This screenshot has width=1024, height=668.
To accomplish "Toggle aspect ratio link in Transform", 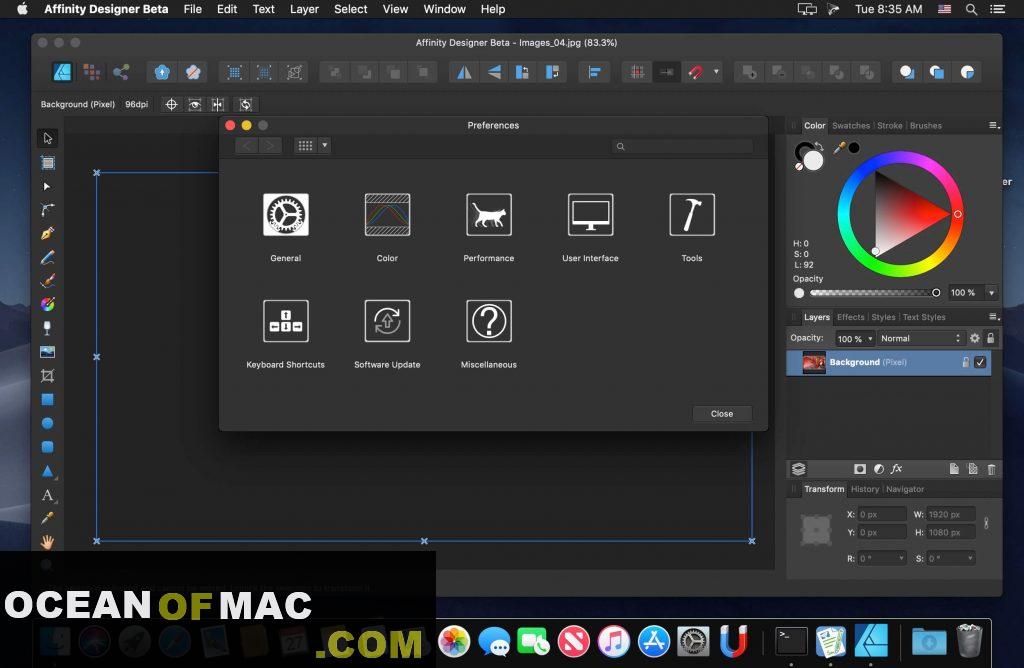I will click(986, 523).
